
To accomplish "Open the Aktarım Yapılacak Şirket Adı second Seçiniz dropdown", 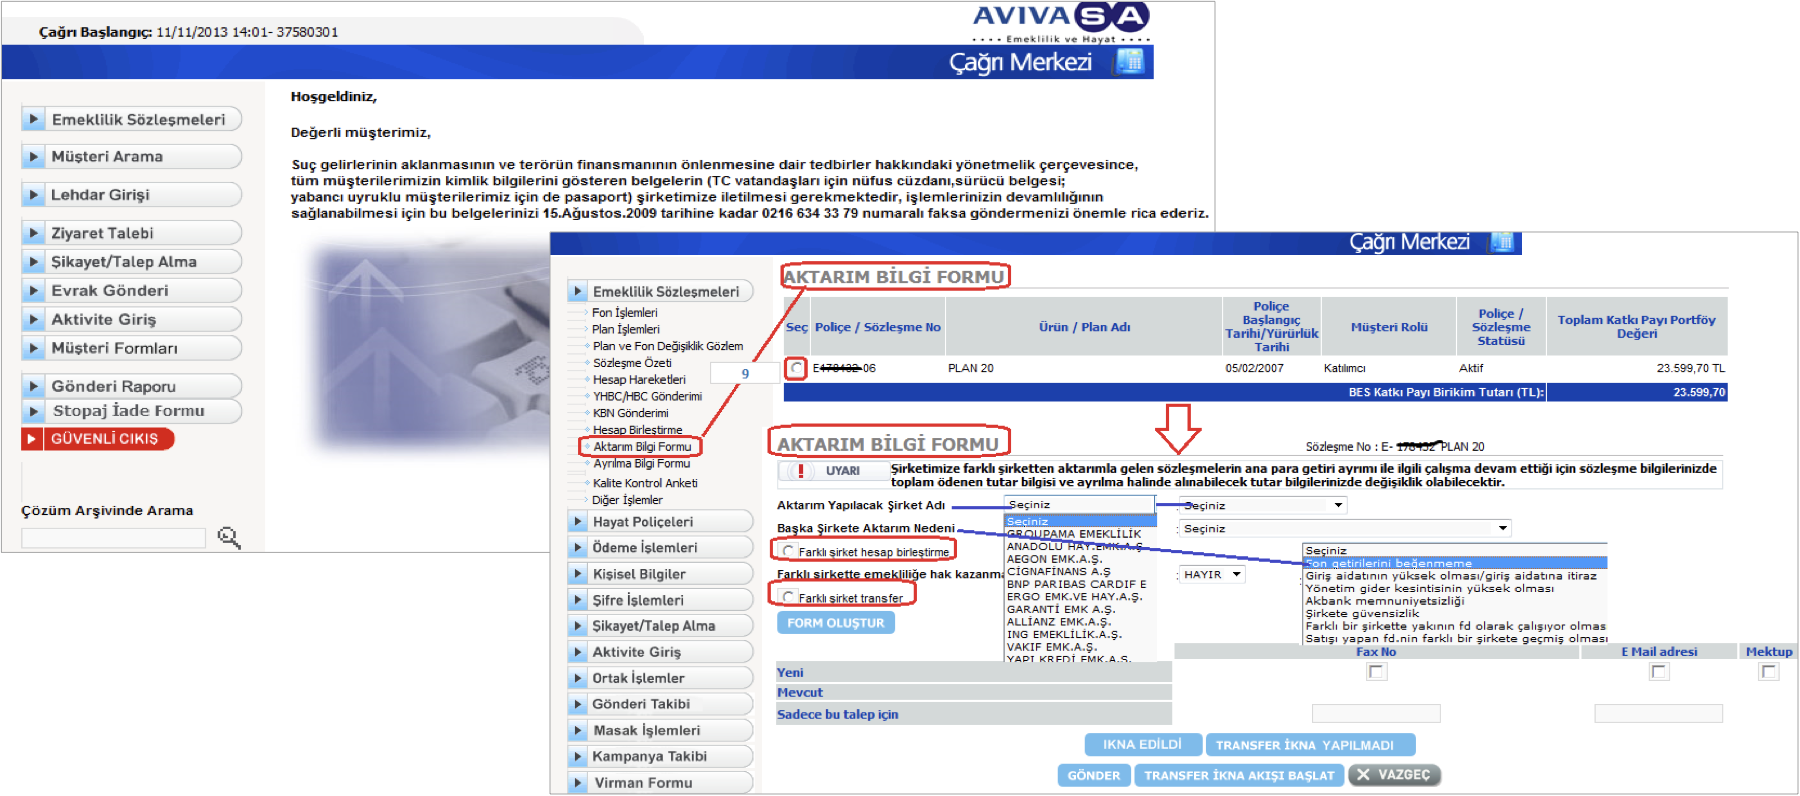I will 1263,505.
